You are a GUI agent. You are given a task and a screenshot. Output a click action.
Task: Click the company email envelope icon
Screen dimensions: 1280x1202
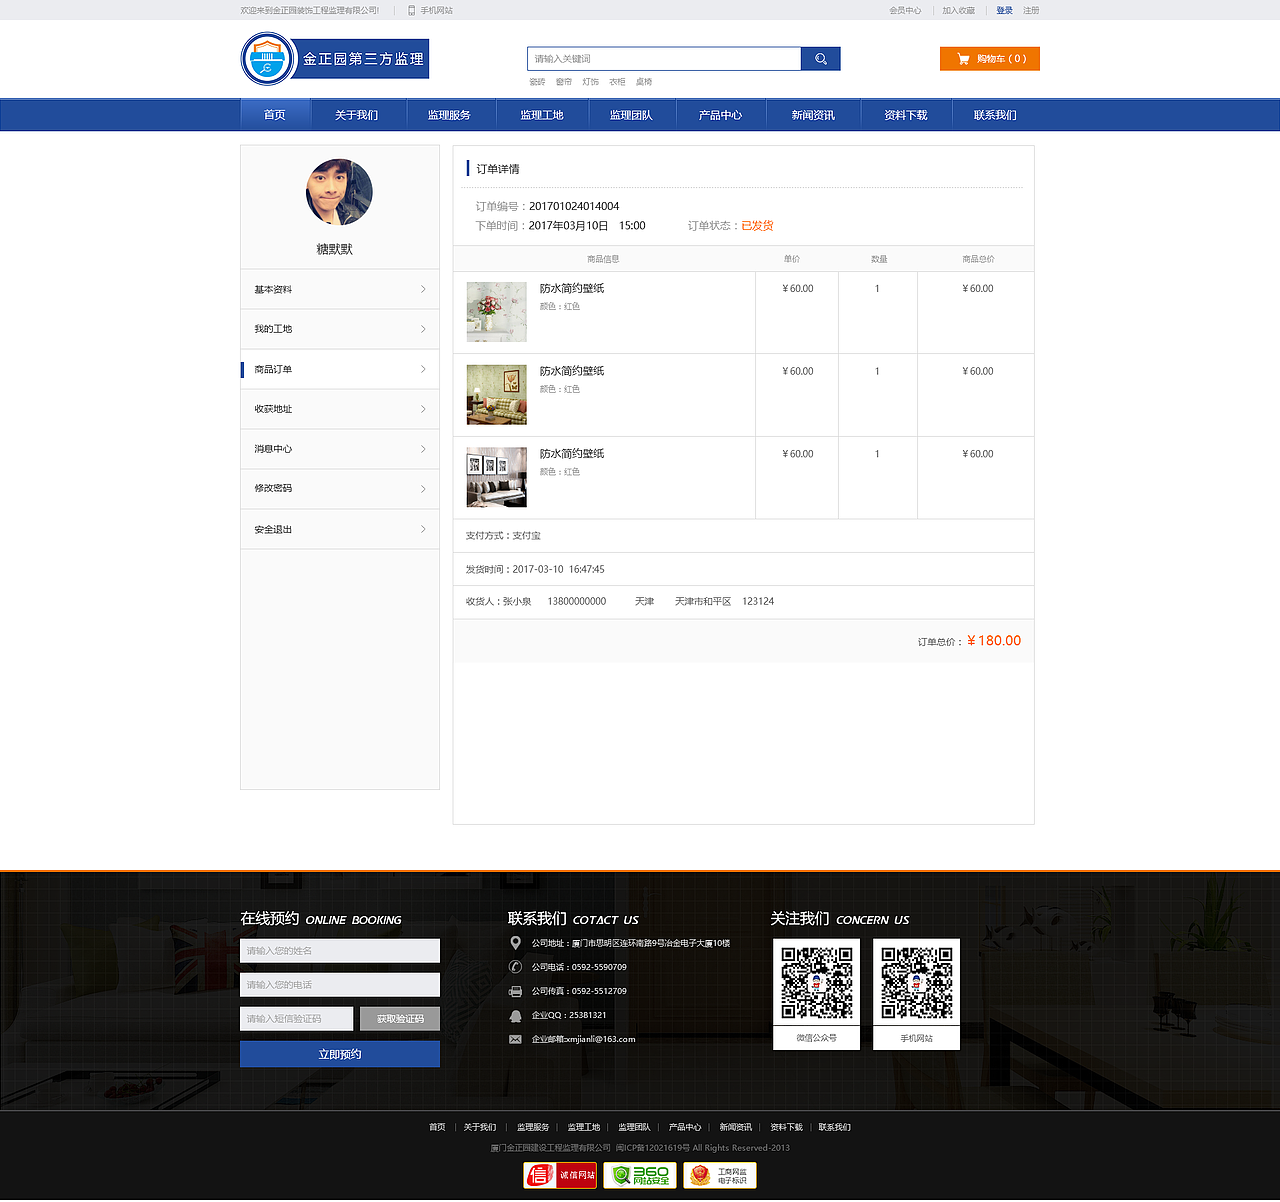click(x=515, y=1039)
